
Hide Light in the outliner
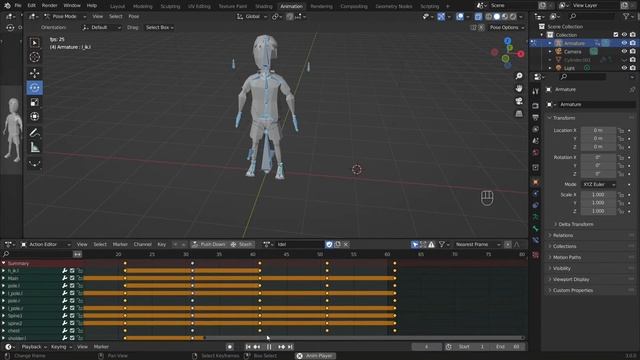(x=624, y=68)
